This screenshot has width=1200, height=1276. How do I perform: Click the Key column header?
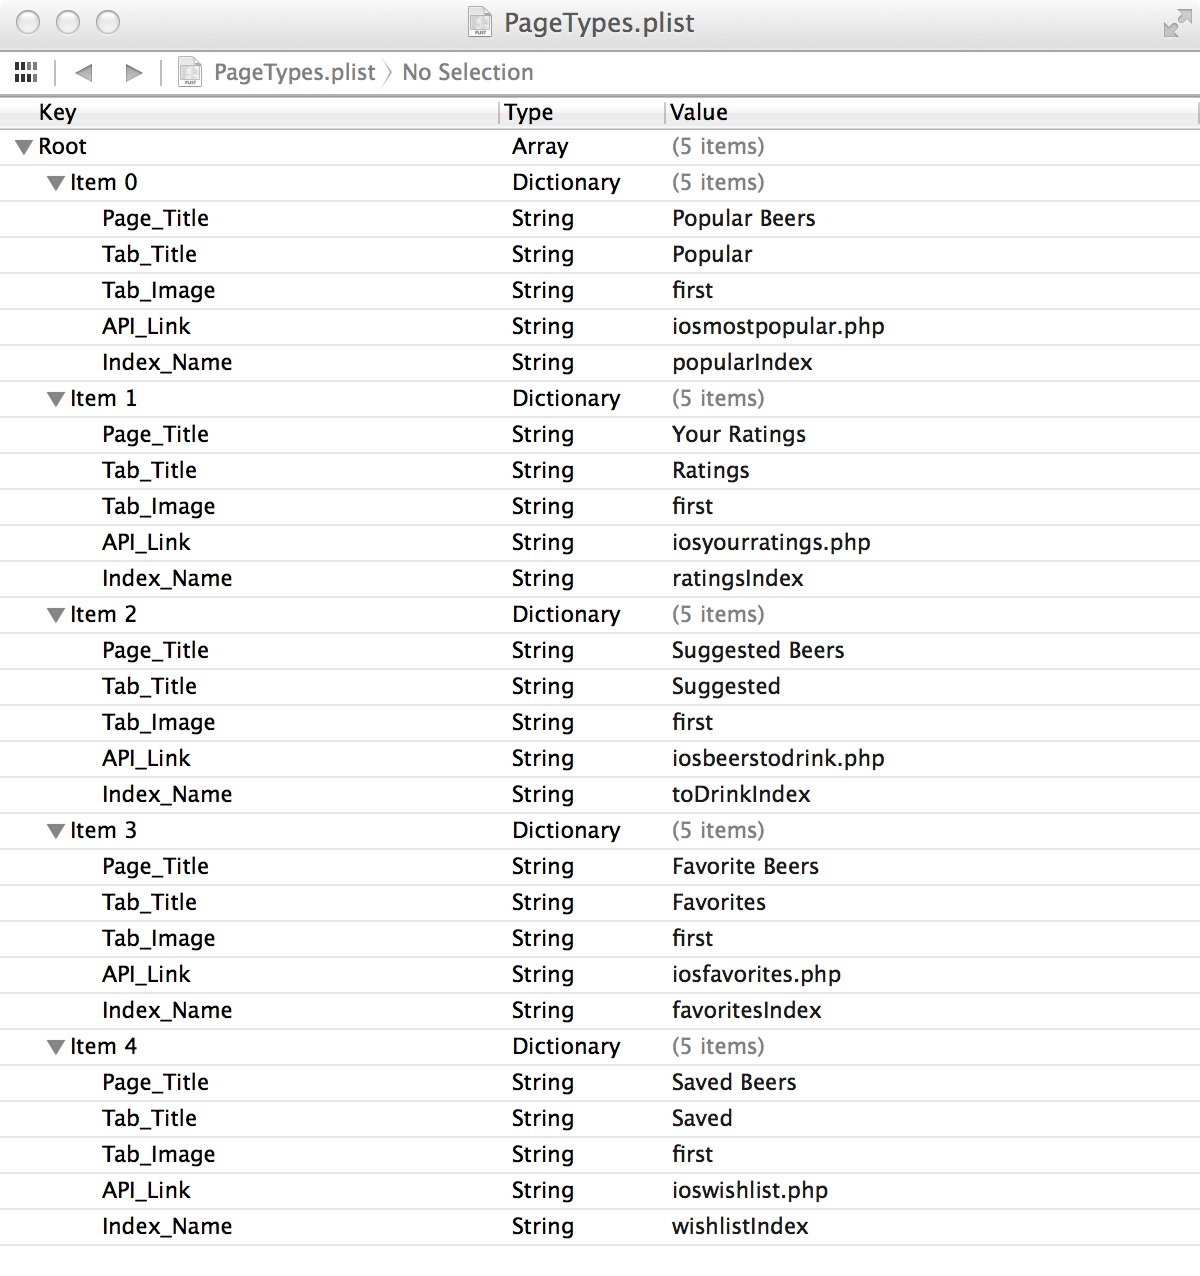point(250,112)
